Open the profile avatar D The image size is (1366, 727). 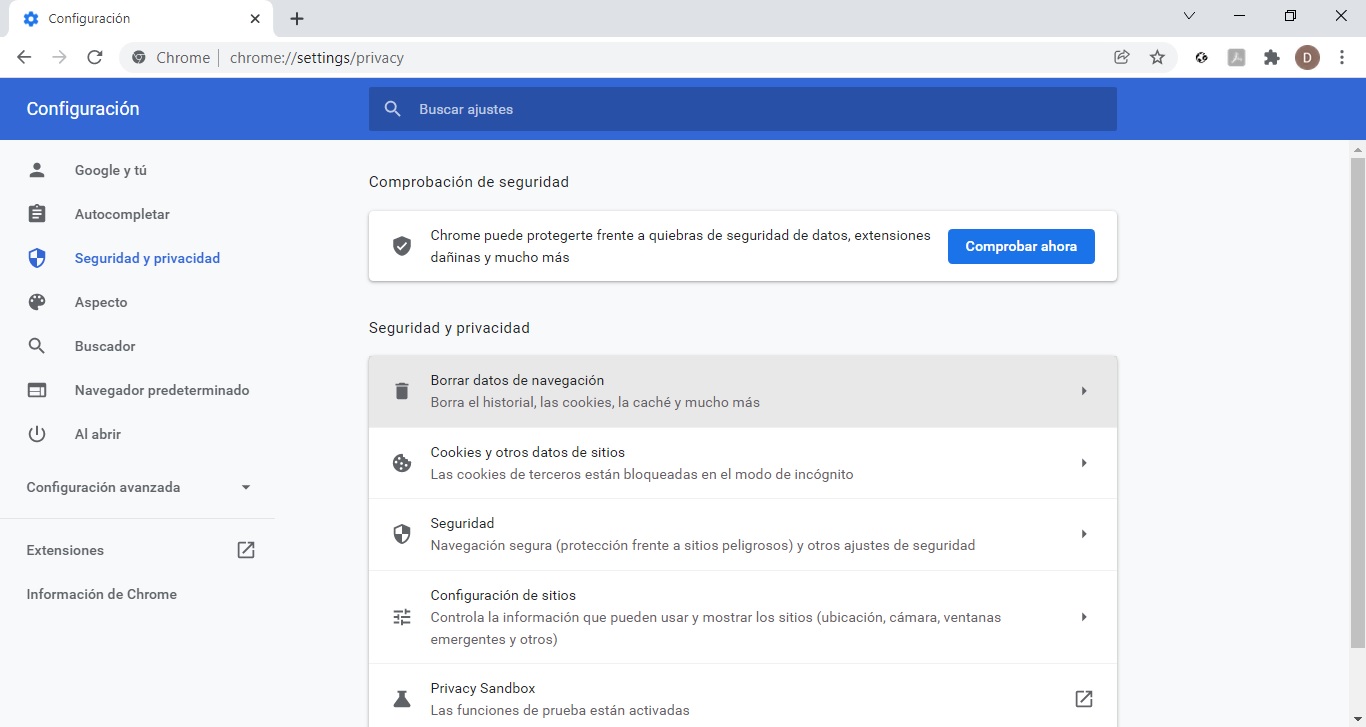(x=1307, y=57)
